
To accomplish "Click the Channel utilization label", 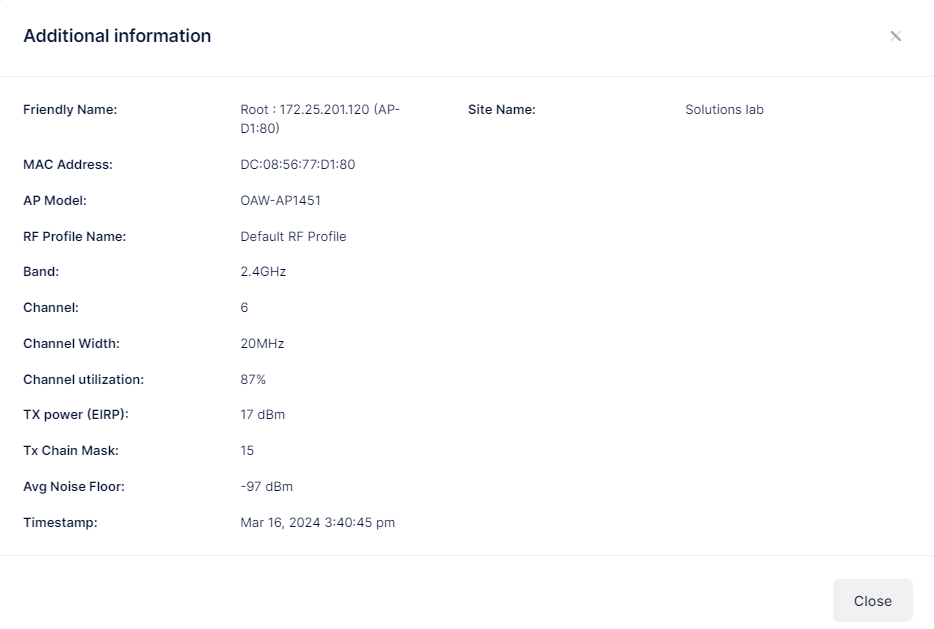I will (x=83, y=380).
